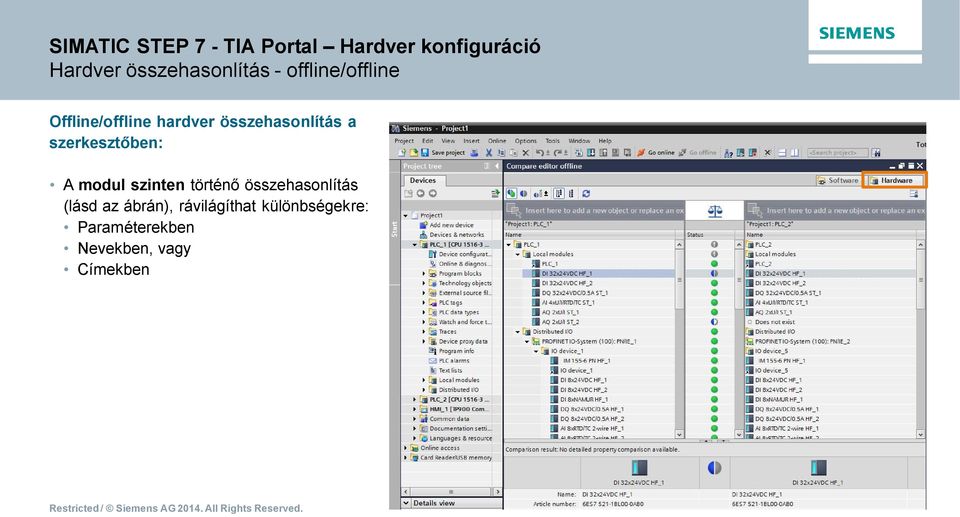Click the settings icon at compare toolbar right end
Screen dimensions: 960x517
(x=913, y=194)
